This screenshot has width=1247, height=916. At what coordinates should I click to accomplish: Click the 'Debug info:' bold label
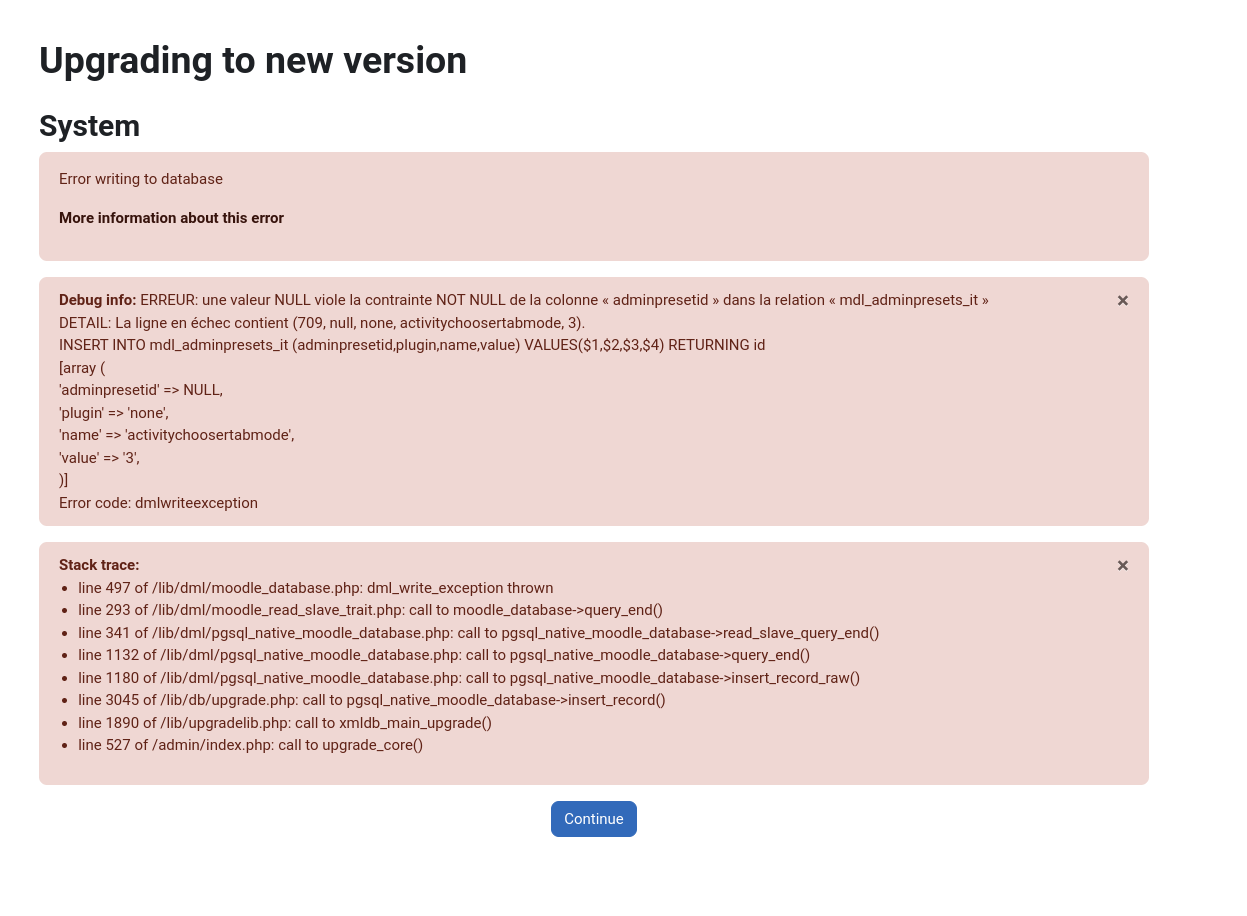(98, 300)
